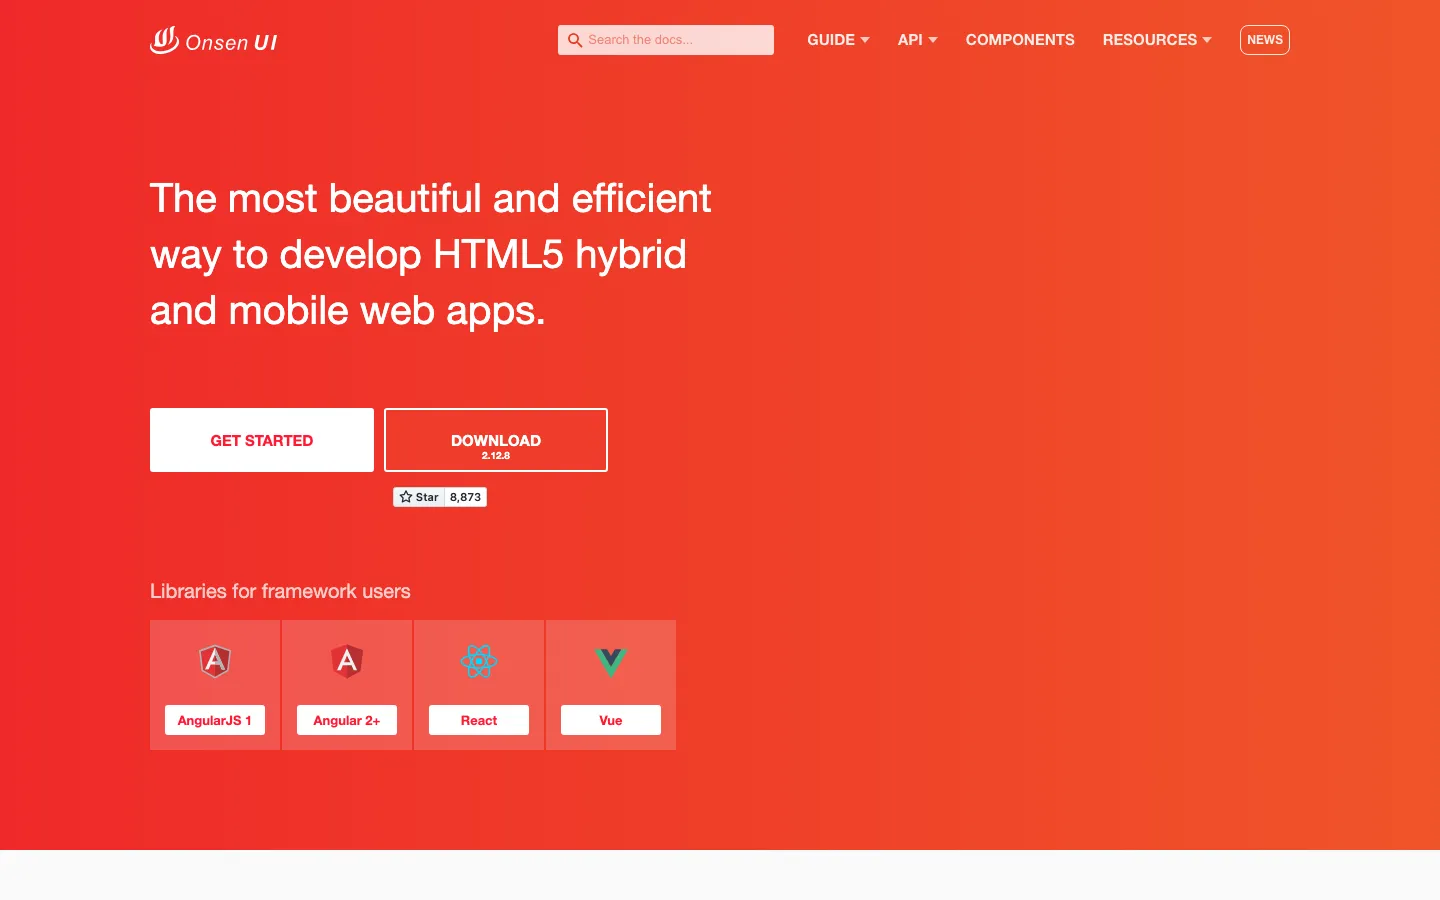Screen dimensions: 1440x900
Task: Focus the Search the docs field
Action: click(x=666, y=40)
